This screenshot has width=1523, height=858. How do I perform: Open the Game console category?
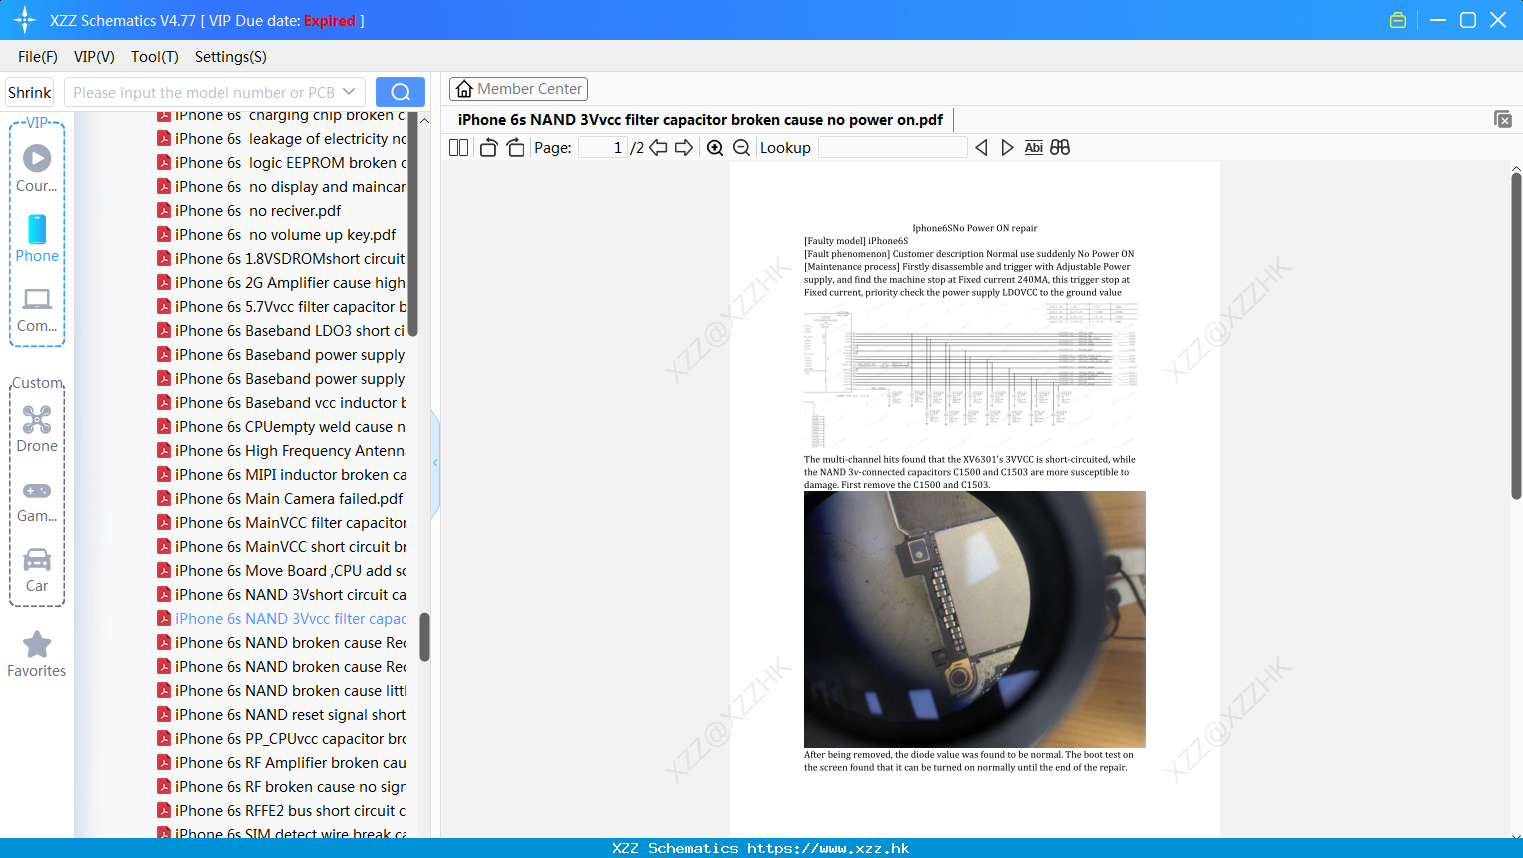coord(37,502)
